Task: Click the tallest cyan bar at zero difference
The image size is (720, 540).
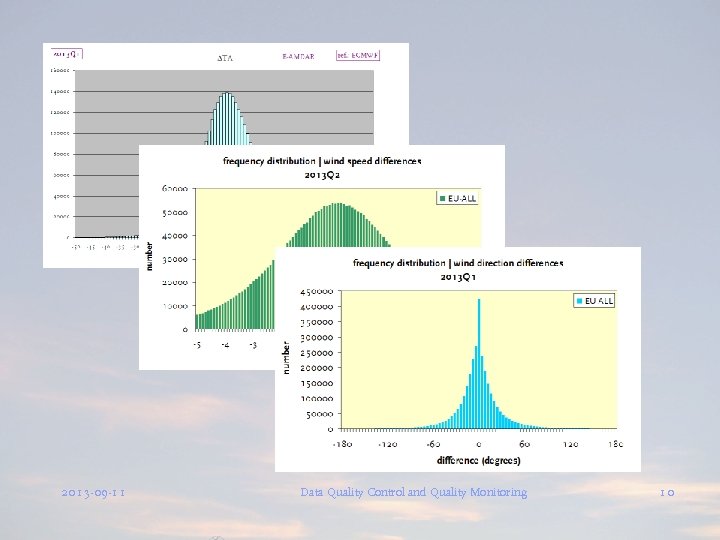Action: pos(479,364)
